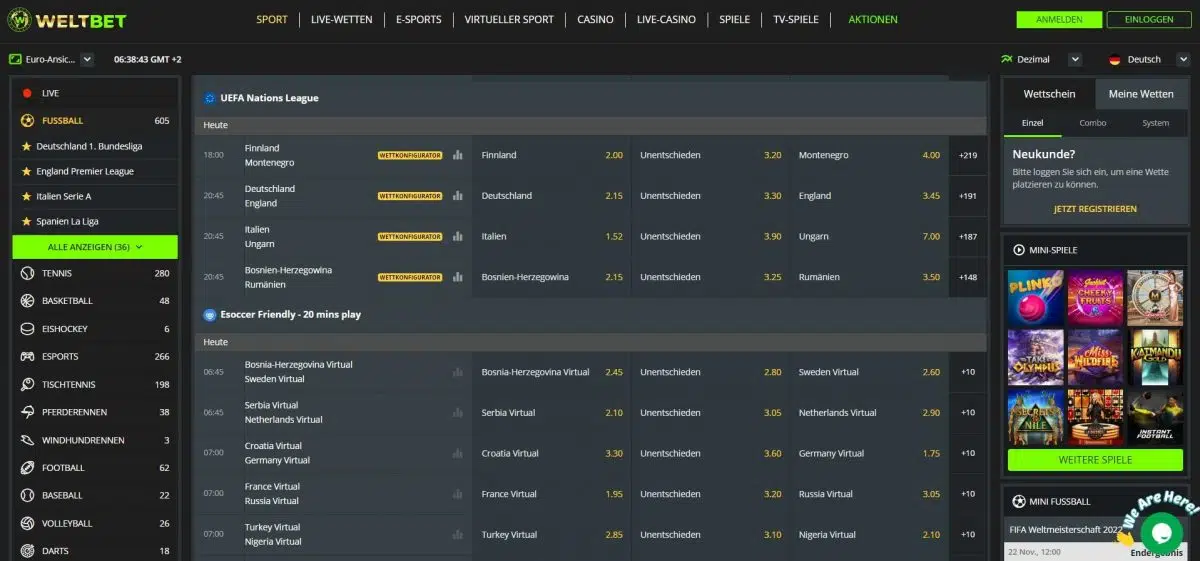Open the Live-Wetten menu item
The width and height of the screenshot is (1200, 561).
click(x=341, y=19)
